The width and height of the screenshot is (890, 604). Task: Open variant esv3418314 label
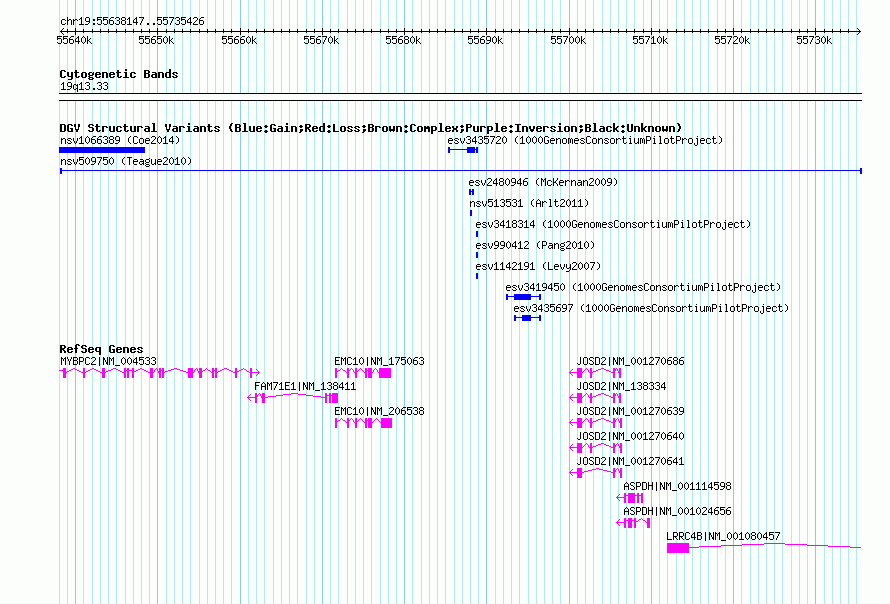pyautogui.click(x=613, y=224)
